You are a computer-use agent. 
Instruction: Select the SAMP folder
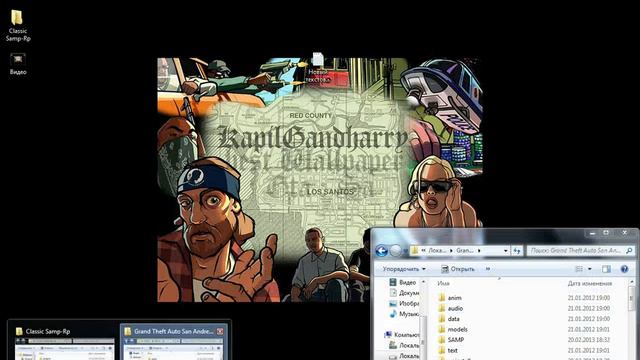click(x=451, y=340)
